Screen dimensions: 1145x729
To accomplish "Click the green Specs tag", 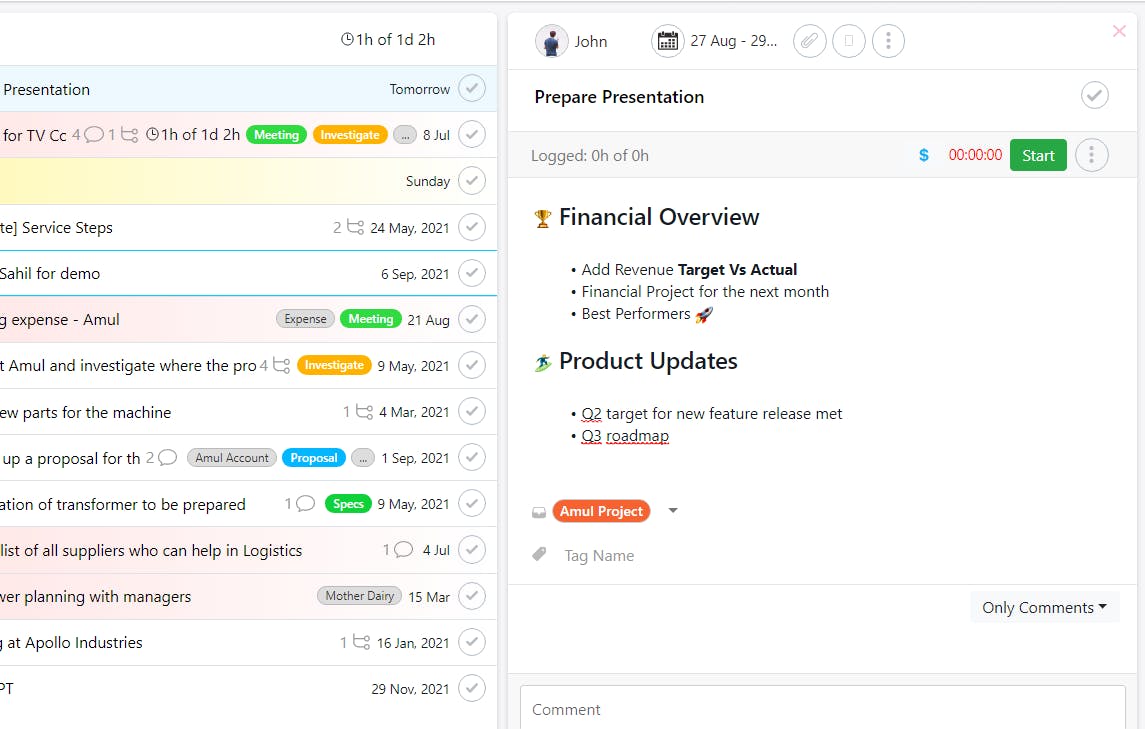I will 348,503.
